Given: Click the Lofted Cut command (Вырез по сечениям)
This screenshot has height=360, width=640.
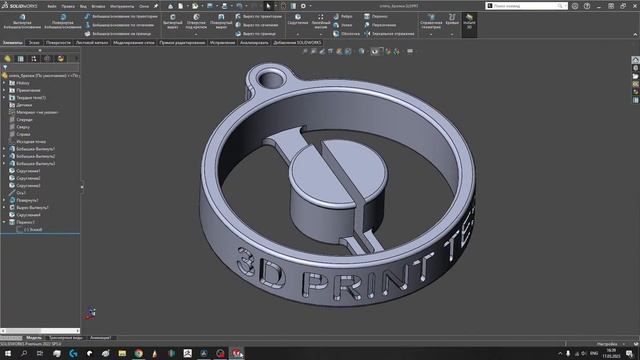Looking at the screenshot, I should 257,25.
